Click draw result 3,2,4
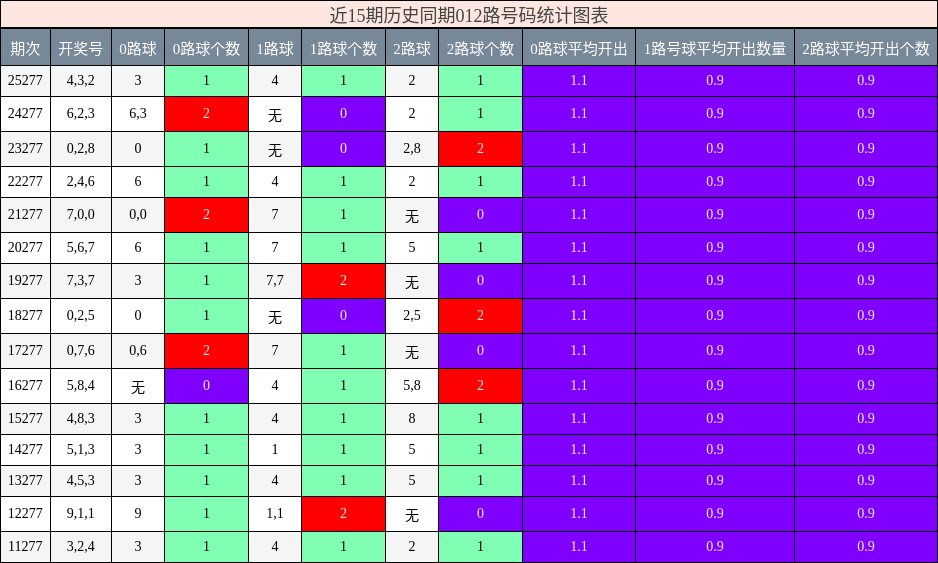This screenshot has width=938, height=563. (x=81, y=546)
